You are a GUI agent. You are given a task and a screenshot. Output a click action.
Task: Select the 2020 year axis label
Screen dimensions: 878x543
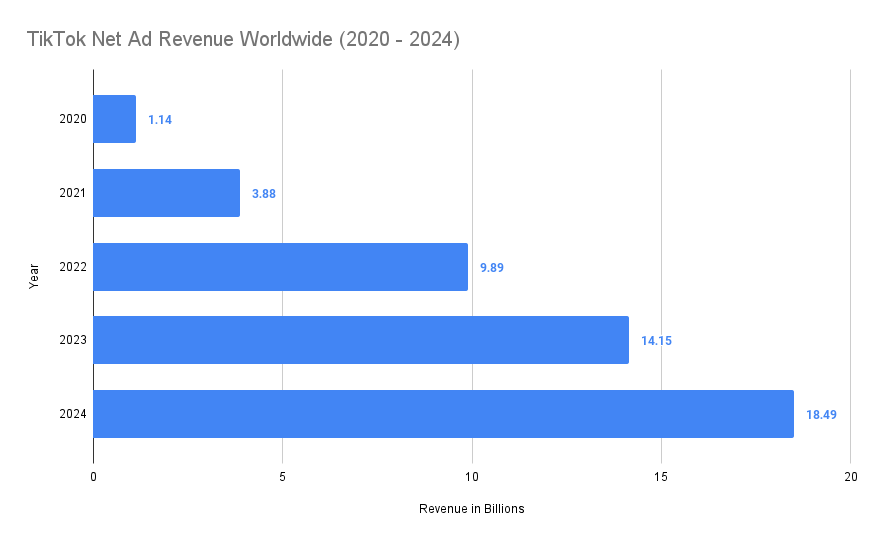(x=73, y=119)
